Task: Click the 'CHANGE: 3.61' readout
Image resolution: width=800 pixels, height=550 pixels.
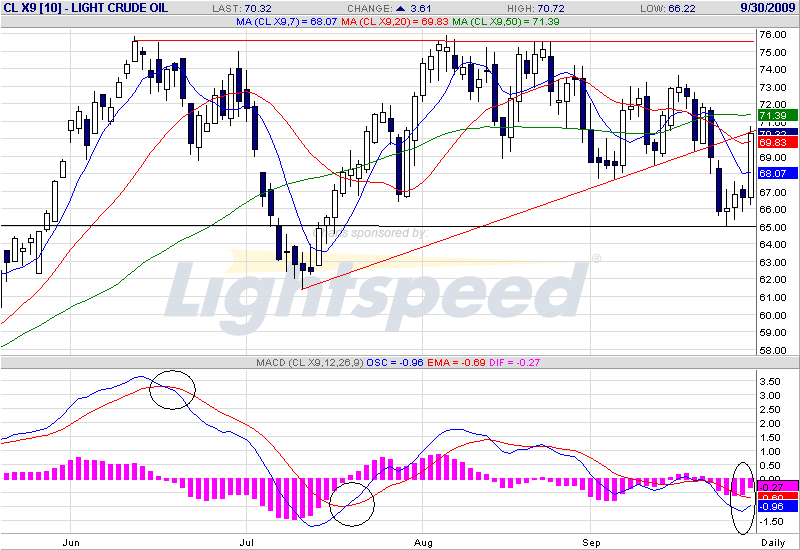Action: pos(389,9)
